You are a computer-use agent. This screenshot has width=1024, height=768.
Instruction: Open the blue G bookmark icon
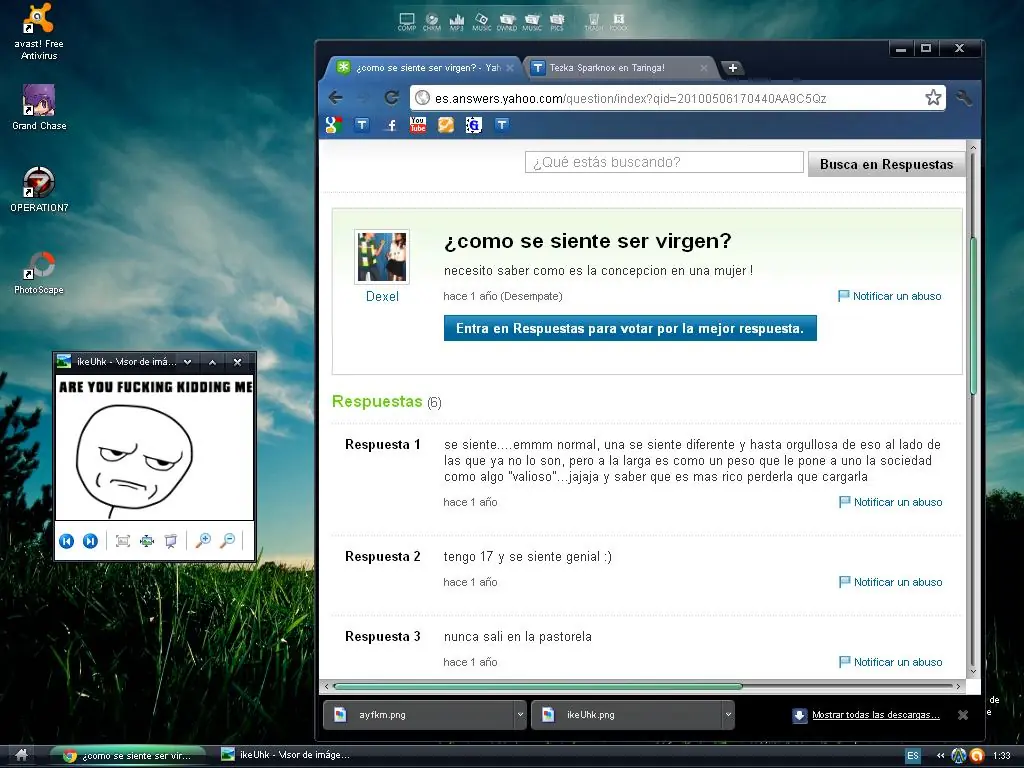point(473,125)
